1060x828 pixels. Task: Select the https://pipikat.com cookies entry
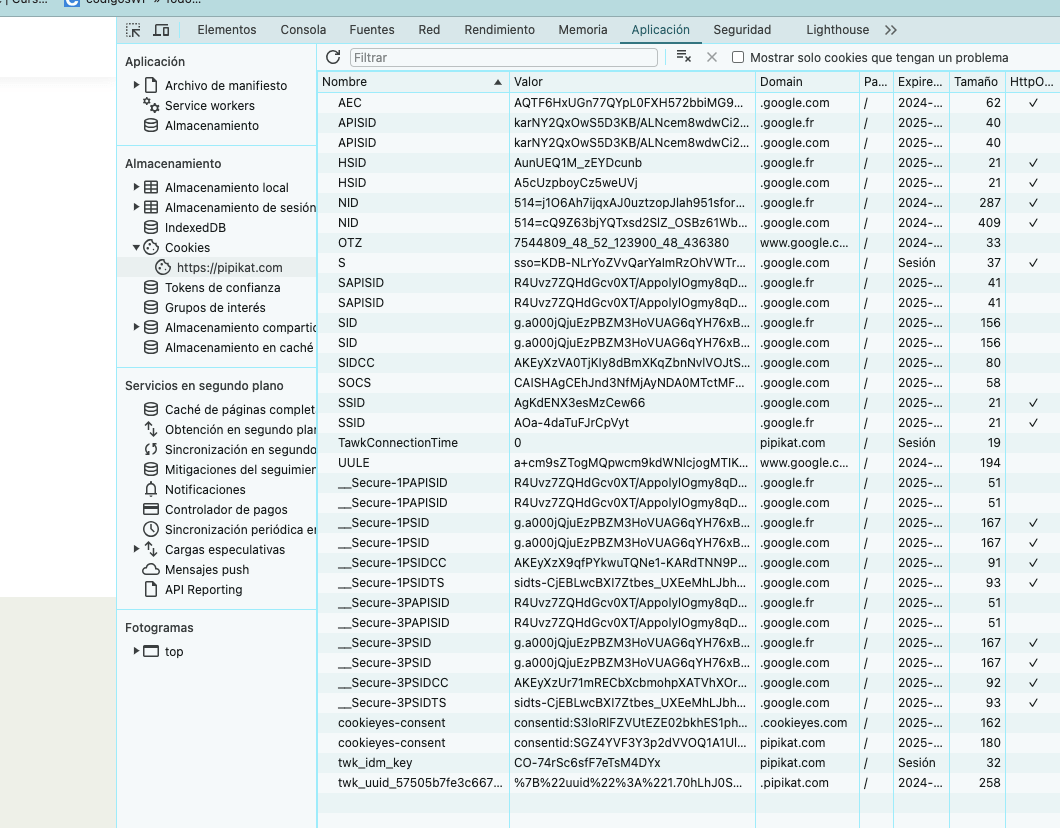[x=216, y=268]
